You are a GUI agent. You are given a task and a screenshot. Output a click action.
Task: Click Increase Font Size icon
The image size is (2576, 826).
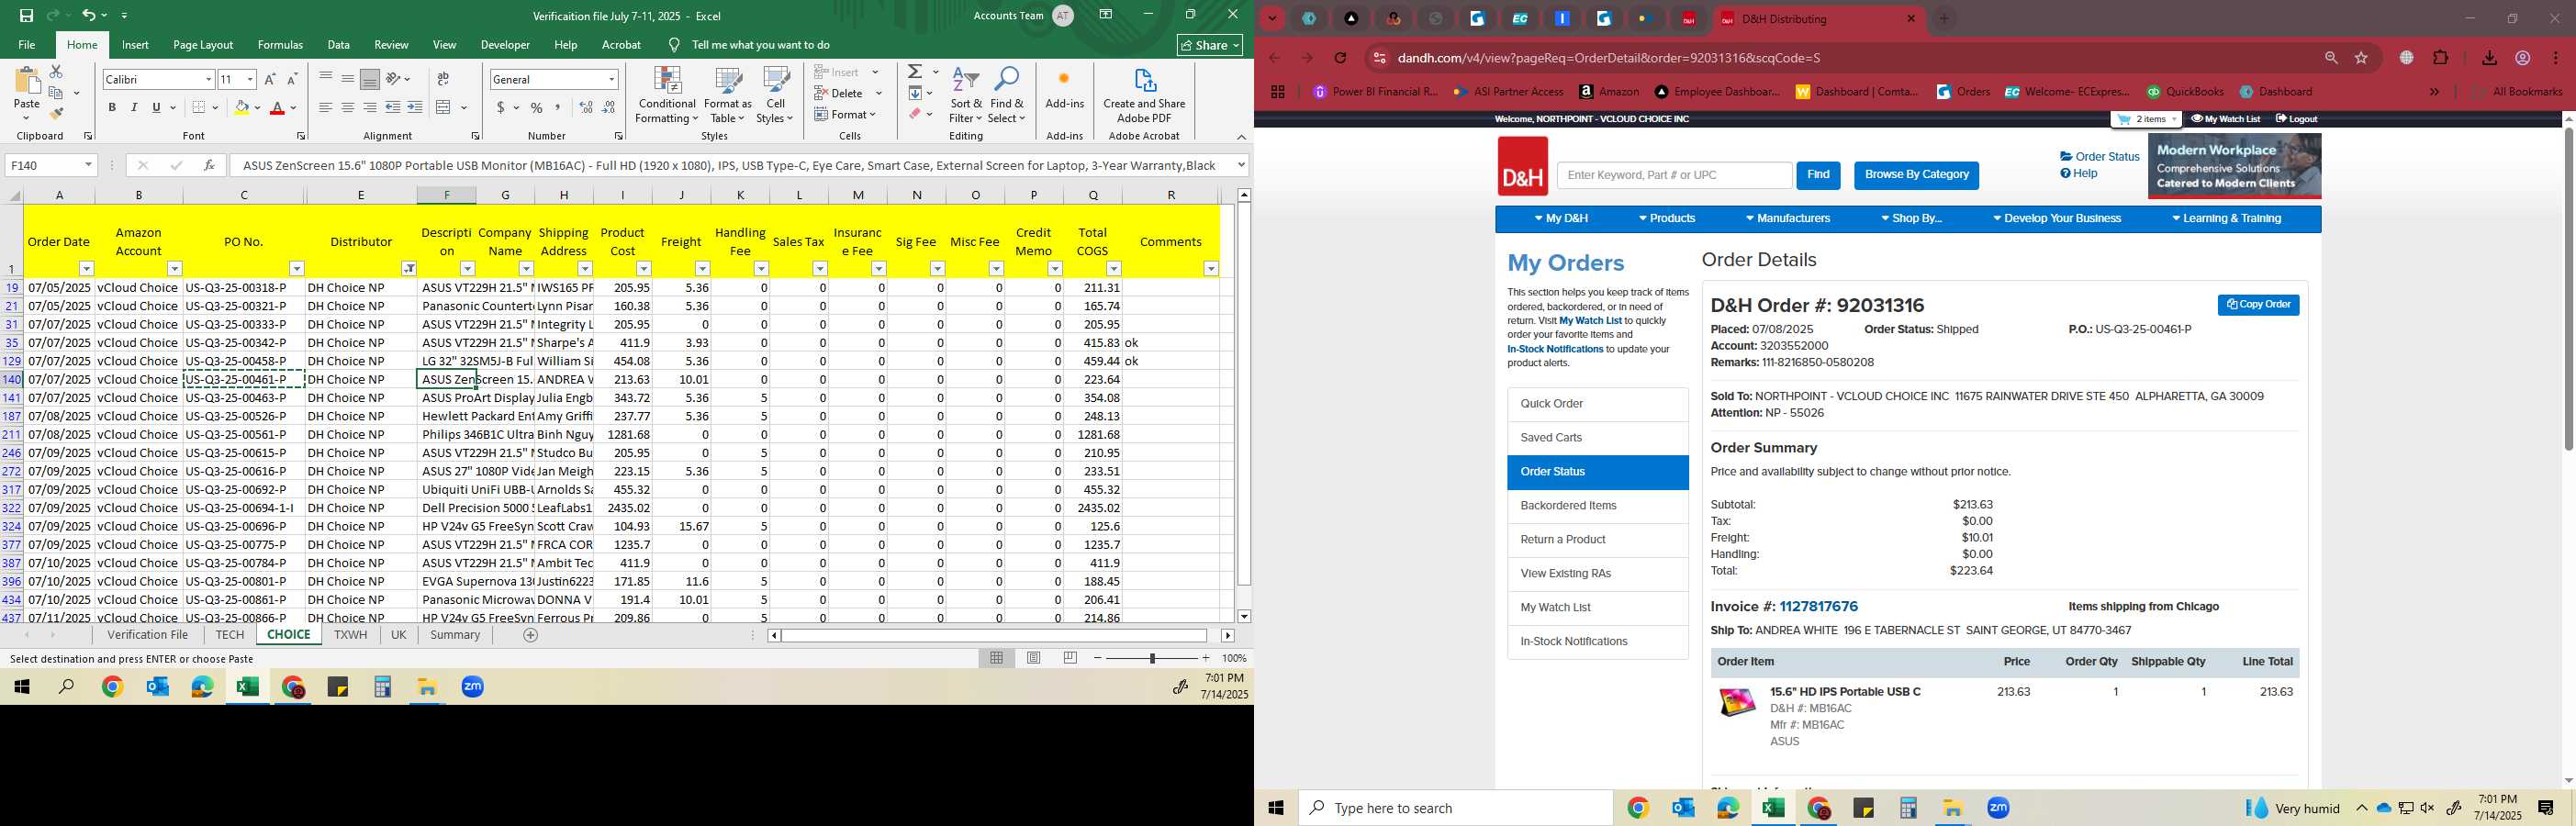(269, 79)
